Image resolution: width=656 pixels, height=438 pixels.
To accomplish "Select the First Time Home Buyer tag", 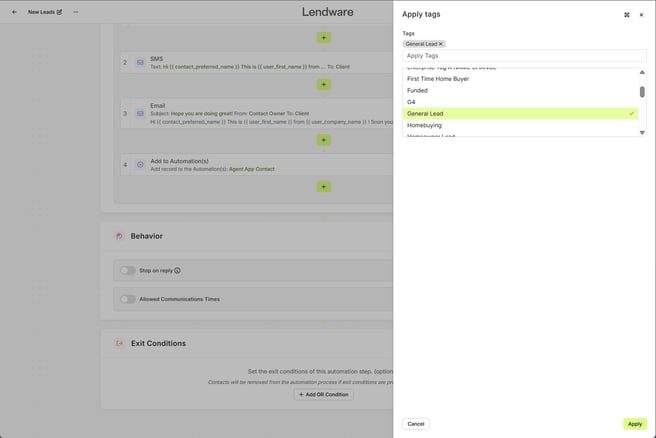I will point(438,78).
